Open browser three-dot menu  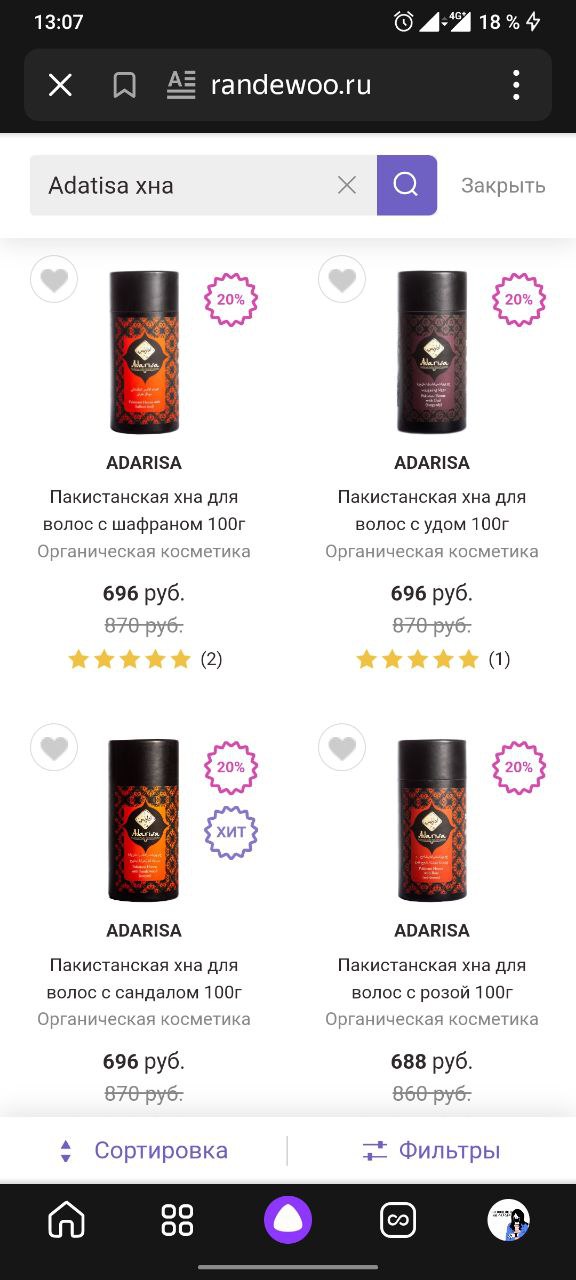[x=516, y=85]
